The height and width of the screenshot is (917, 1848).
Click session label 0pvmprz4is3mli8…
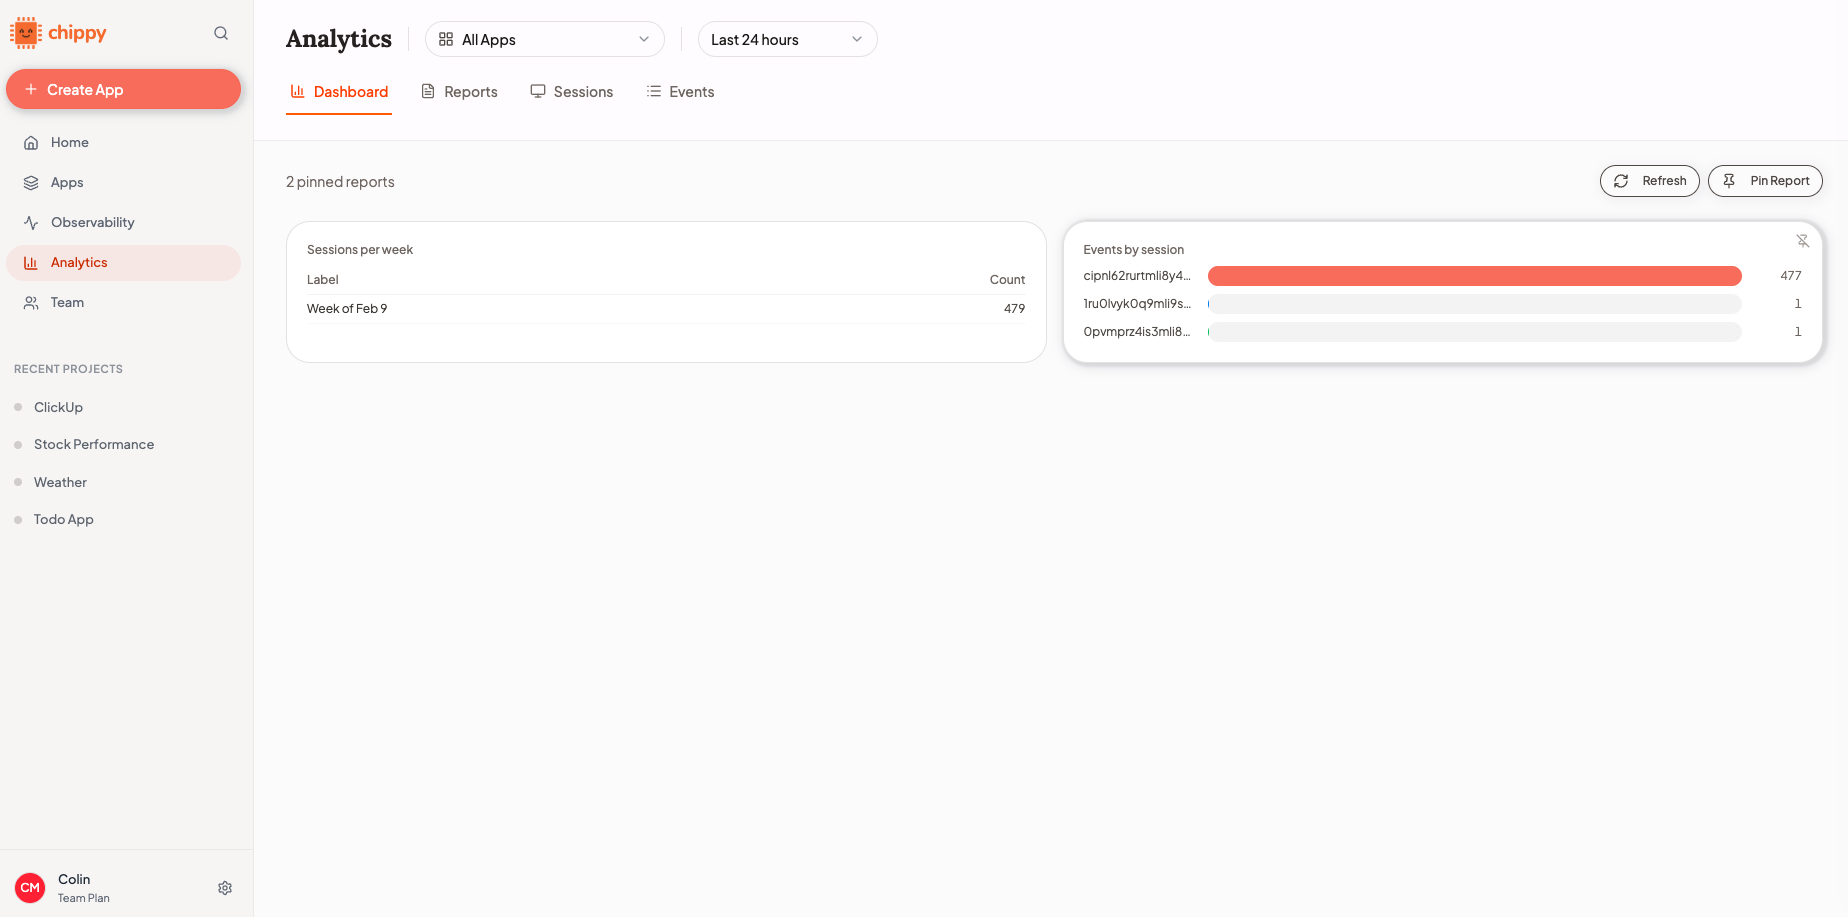click(1137, 332)
